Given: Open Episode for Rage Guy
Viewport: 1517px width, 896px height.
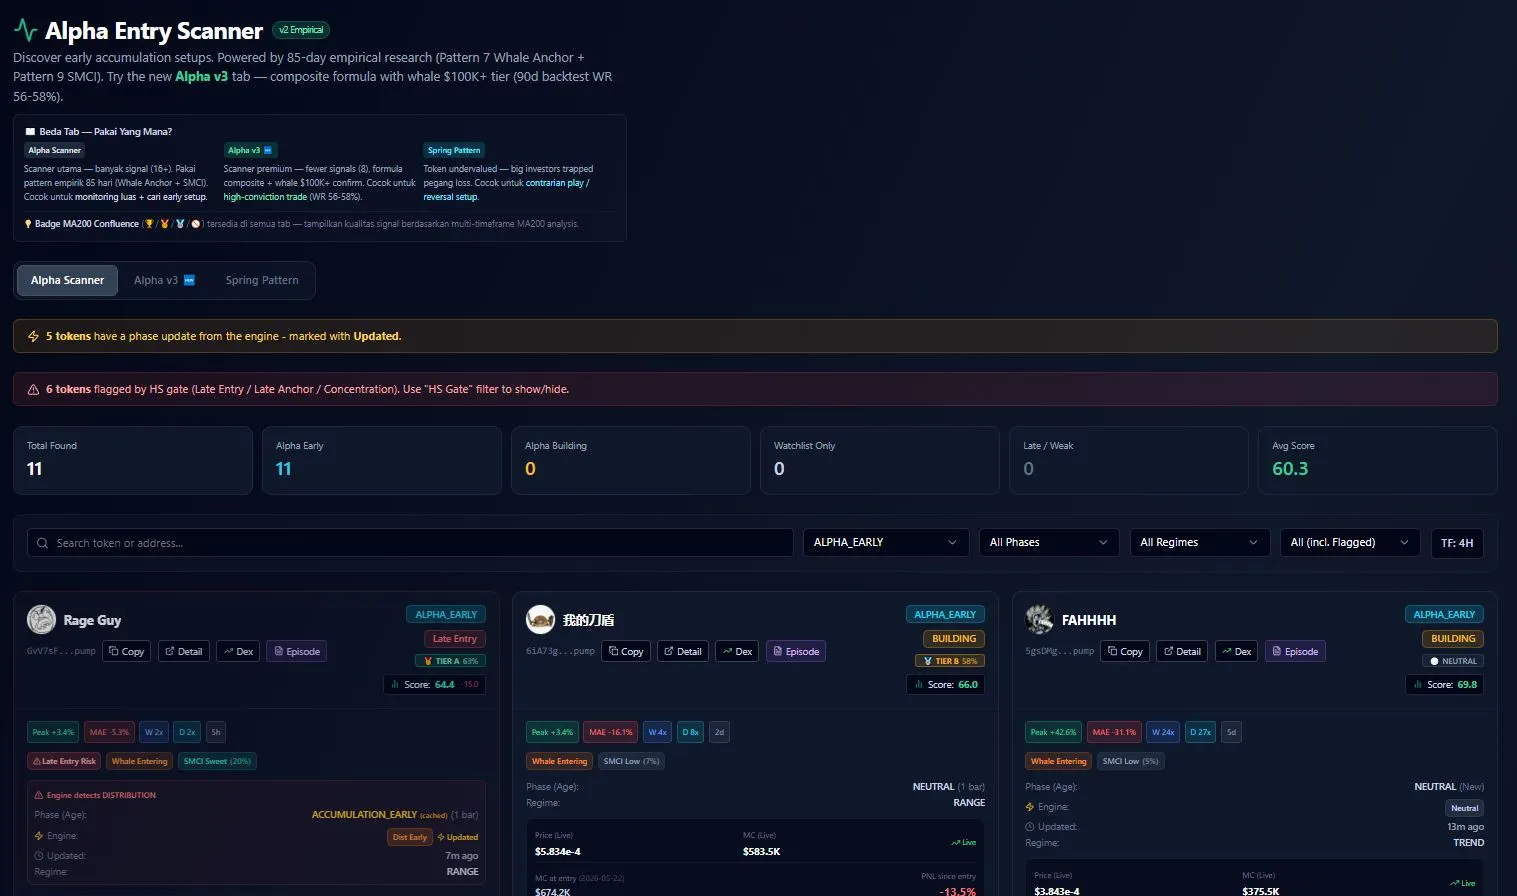Looking at the screenshot, I should [297, 651].
